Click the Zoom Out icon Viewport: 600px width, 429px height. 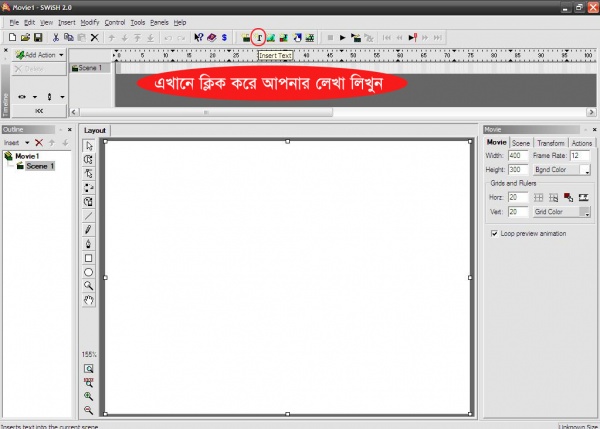tap(88, 410)
